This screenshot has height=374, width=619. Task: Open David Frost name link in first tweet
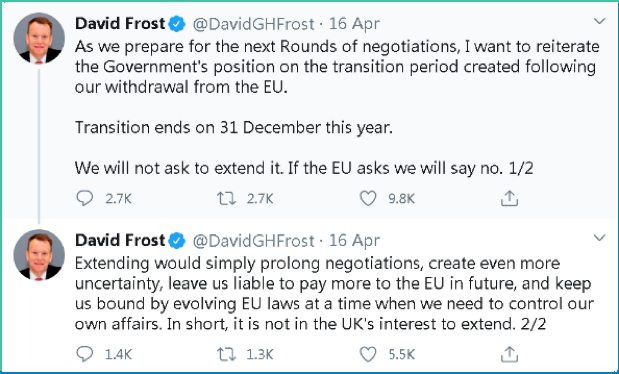click(120, 24)
